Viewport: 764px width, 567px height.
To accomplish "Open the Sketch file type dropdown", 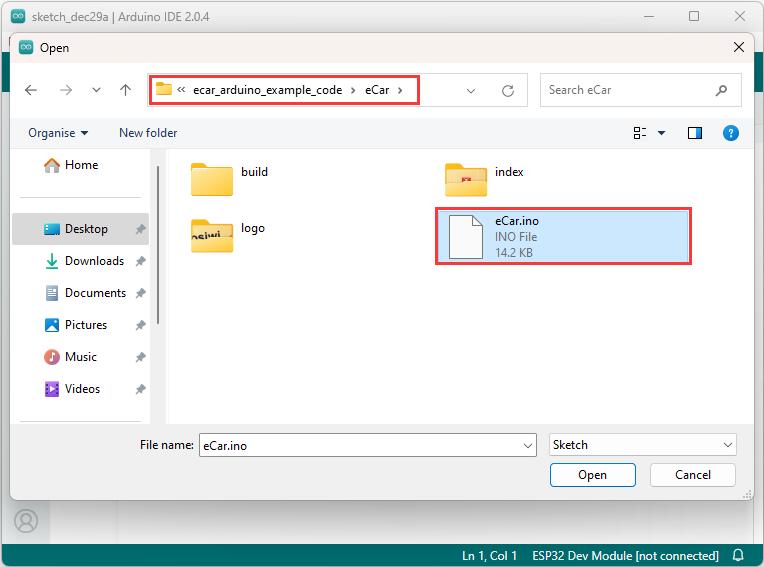I will click(642, 445).
